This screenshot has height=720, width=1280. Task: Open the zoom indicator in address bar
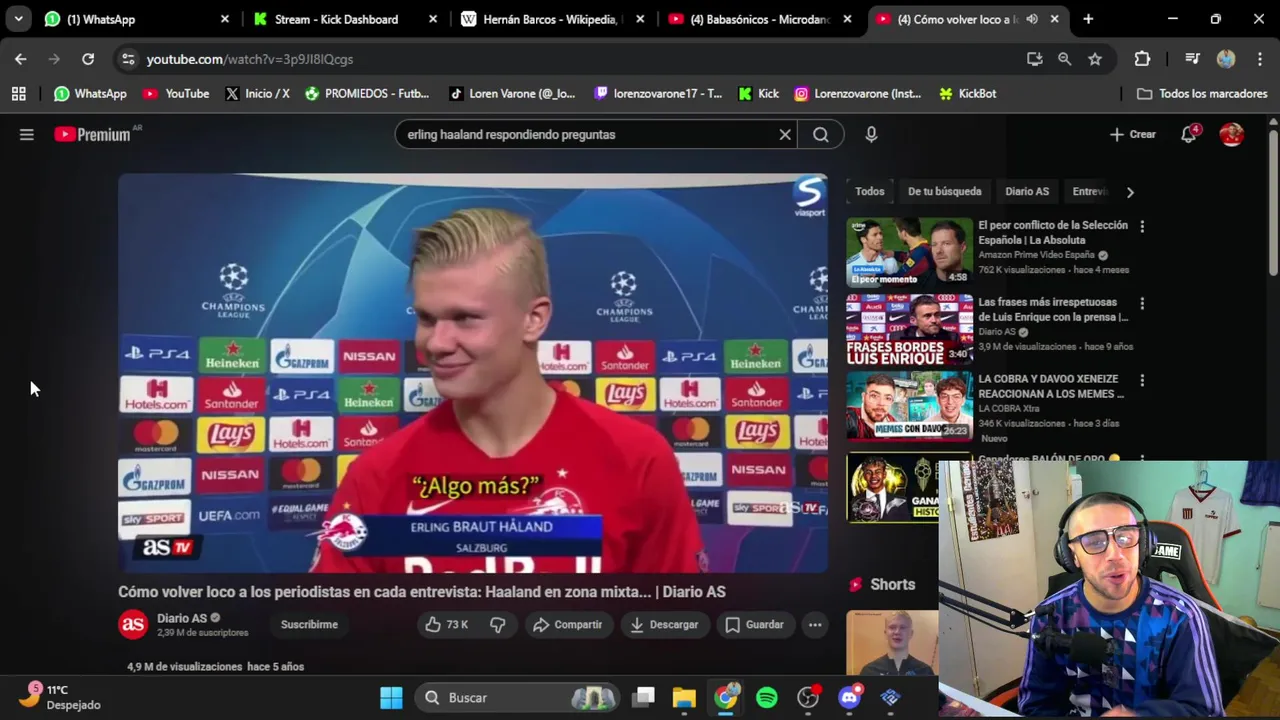(x=1065, y=59)
